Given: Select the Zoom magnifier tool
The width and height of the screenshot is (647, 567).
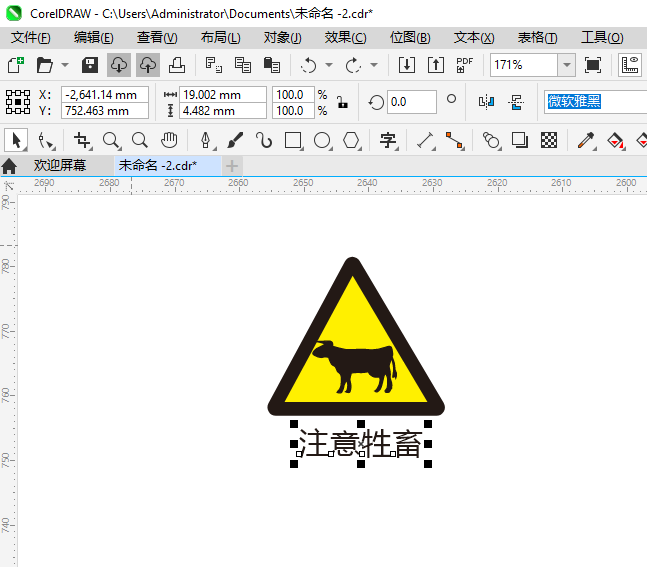Looking at the screenshot, I should (111, 140).
